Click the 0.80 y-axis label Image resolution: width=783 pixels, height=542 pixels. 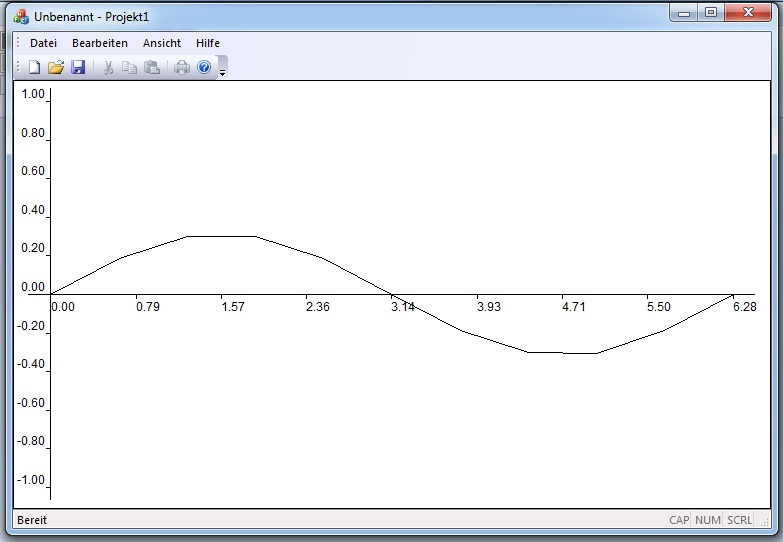coord(33,133)
